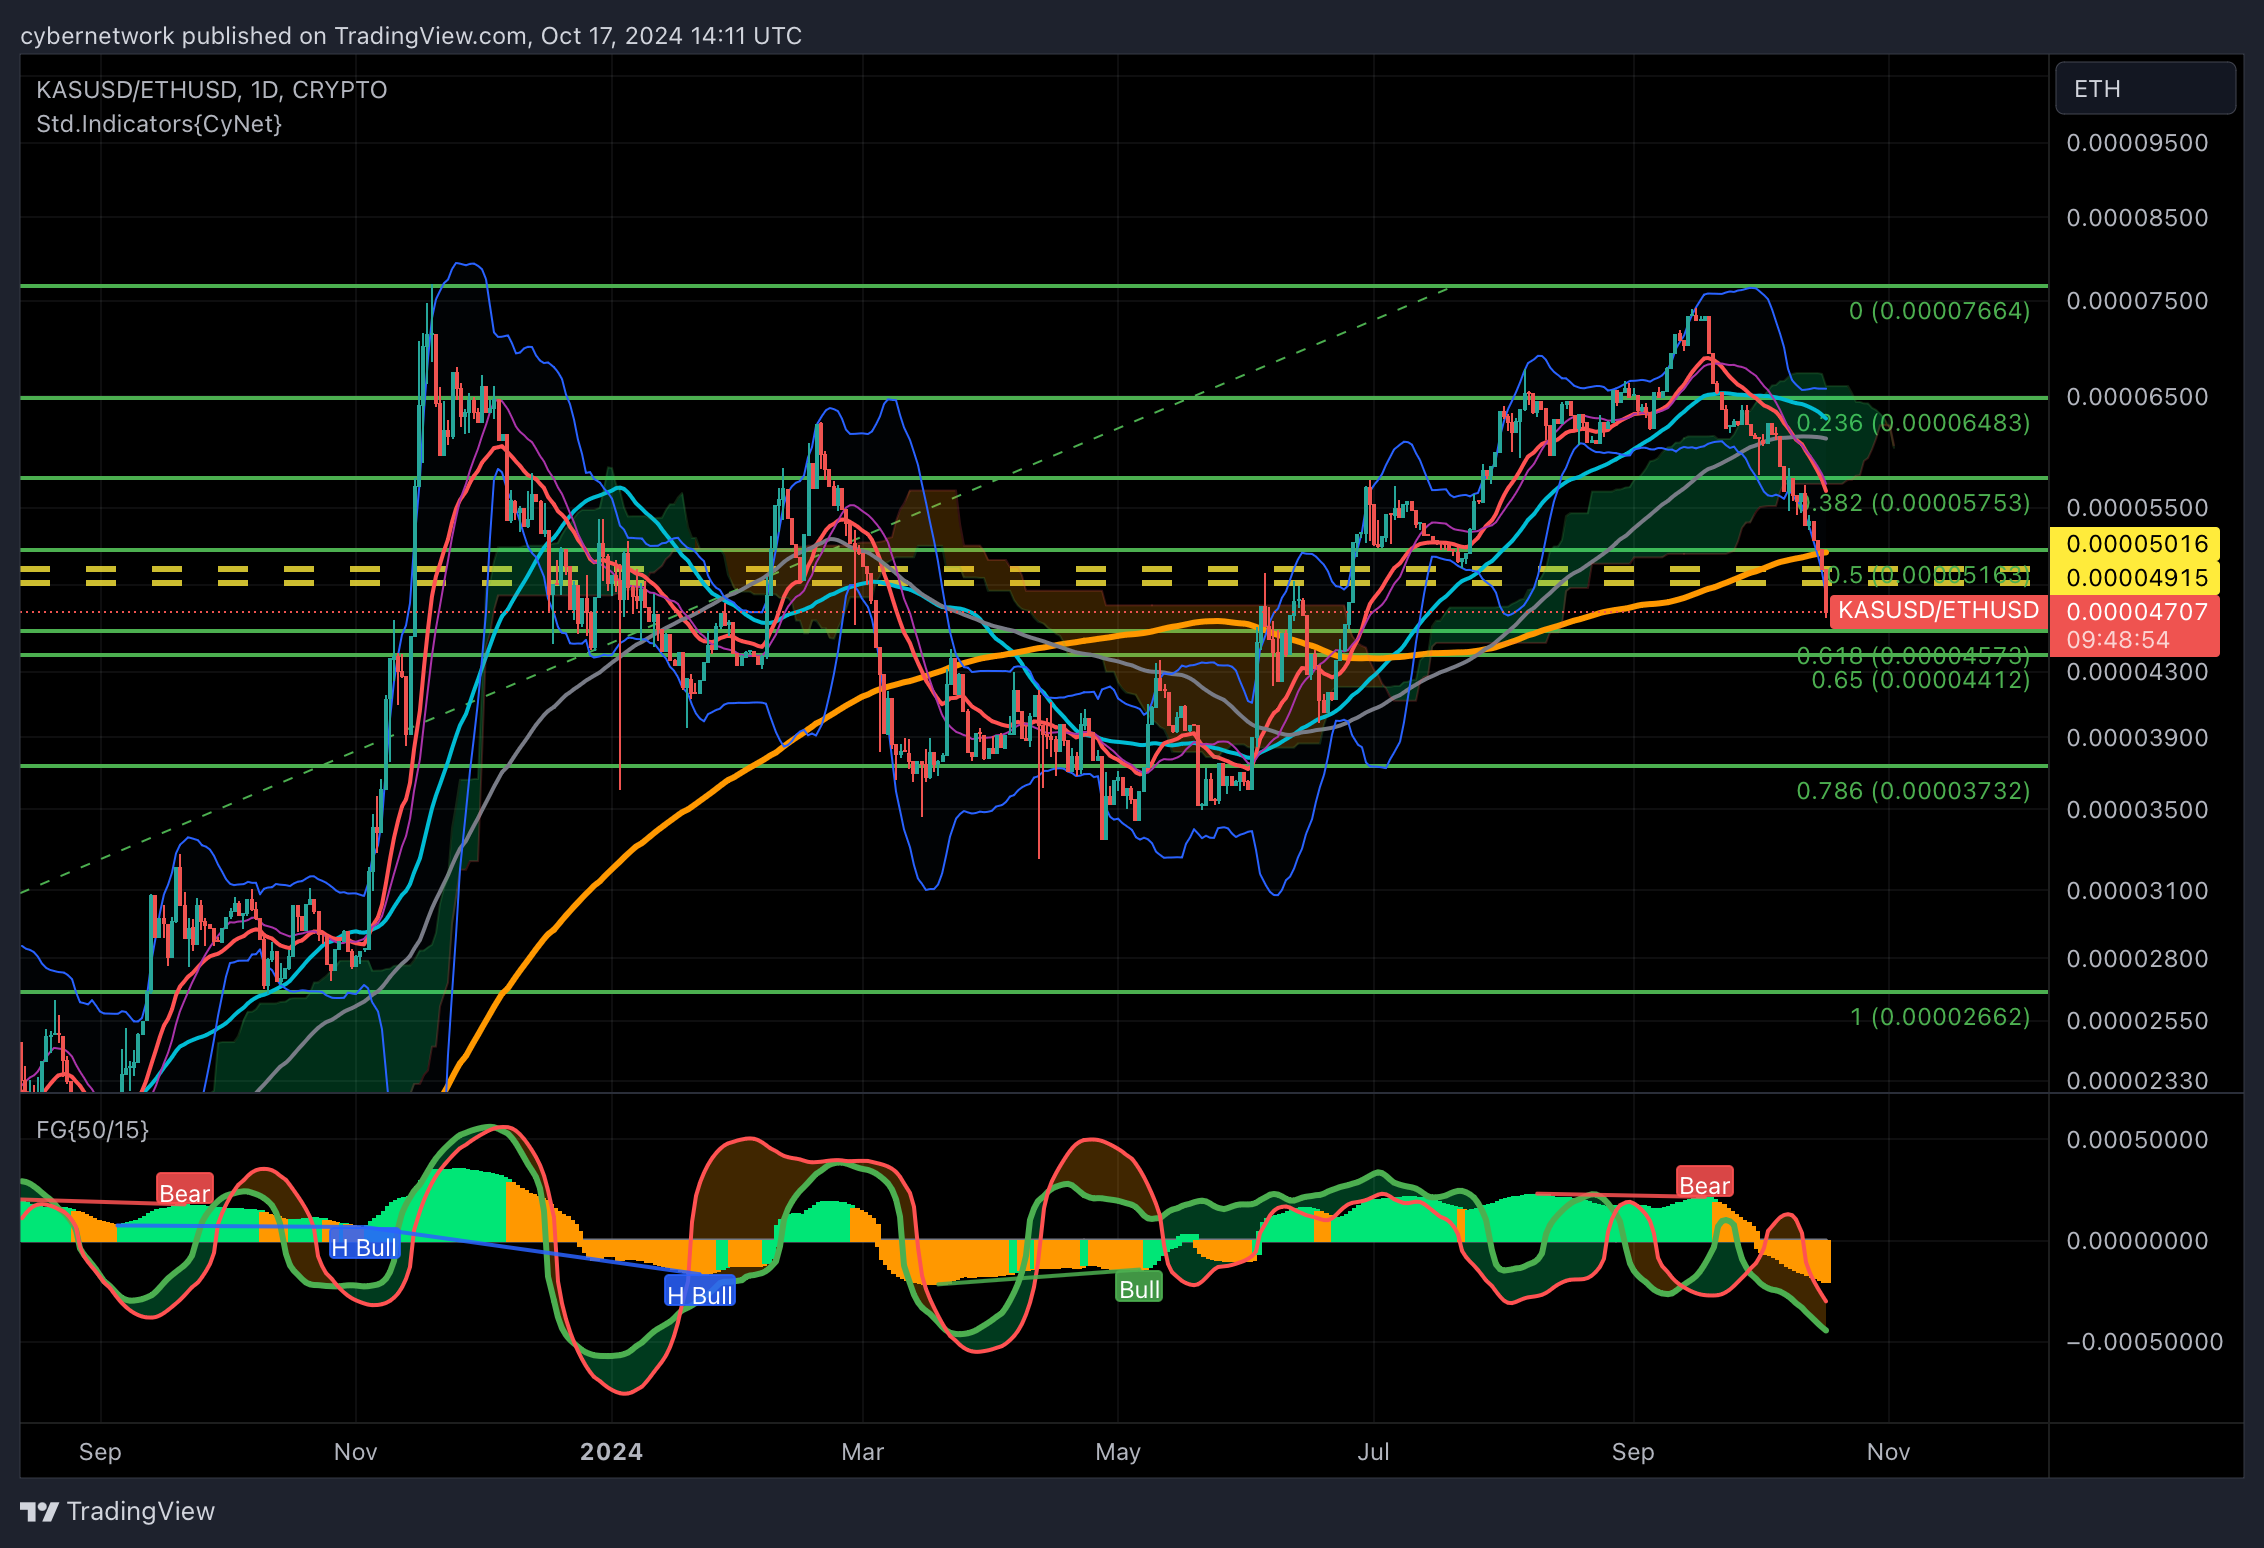
Task: Click the 0.382 (0.00005753) Fibonacci label
Action: click(x=1918, y=503)
